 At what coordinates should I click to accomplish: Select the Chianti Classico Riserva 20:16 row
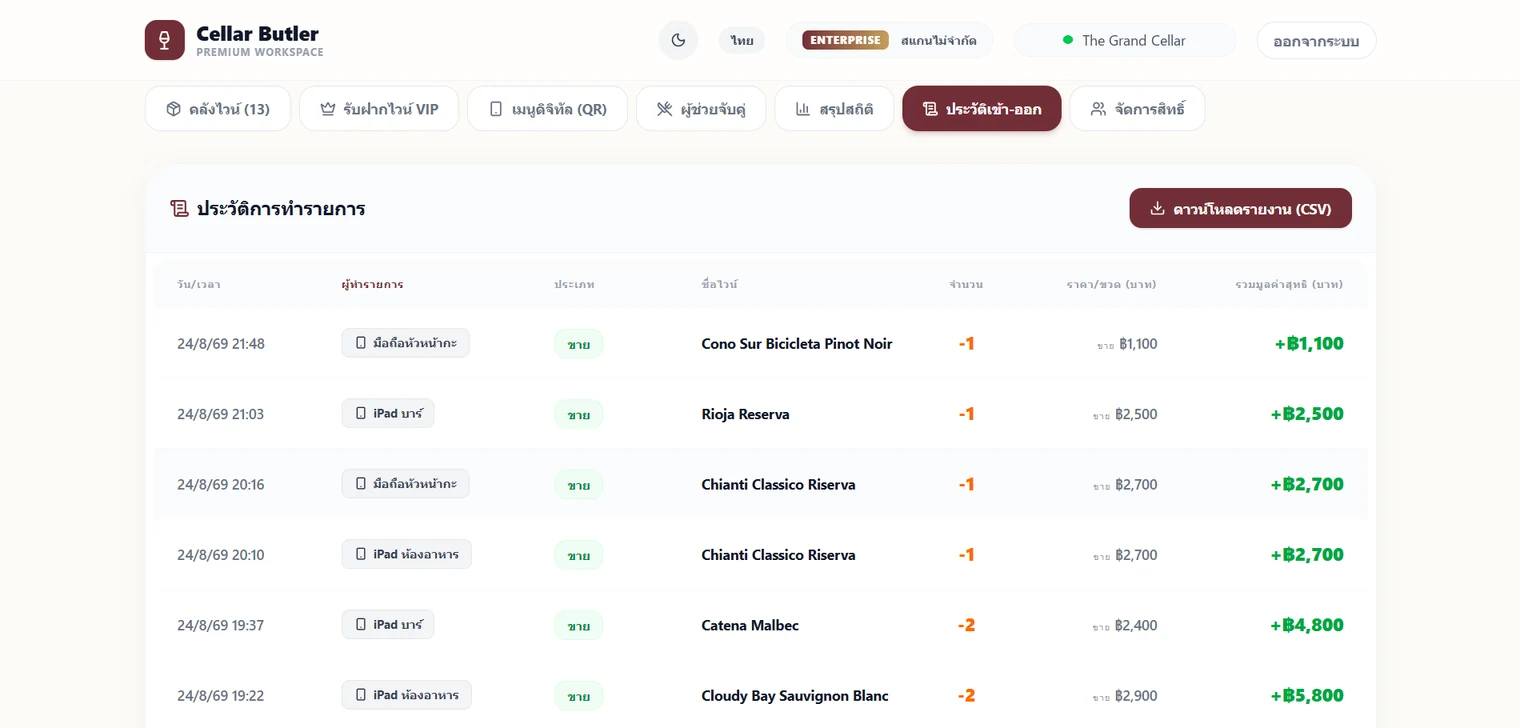tap(760, 484)
